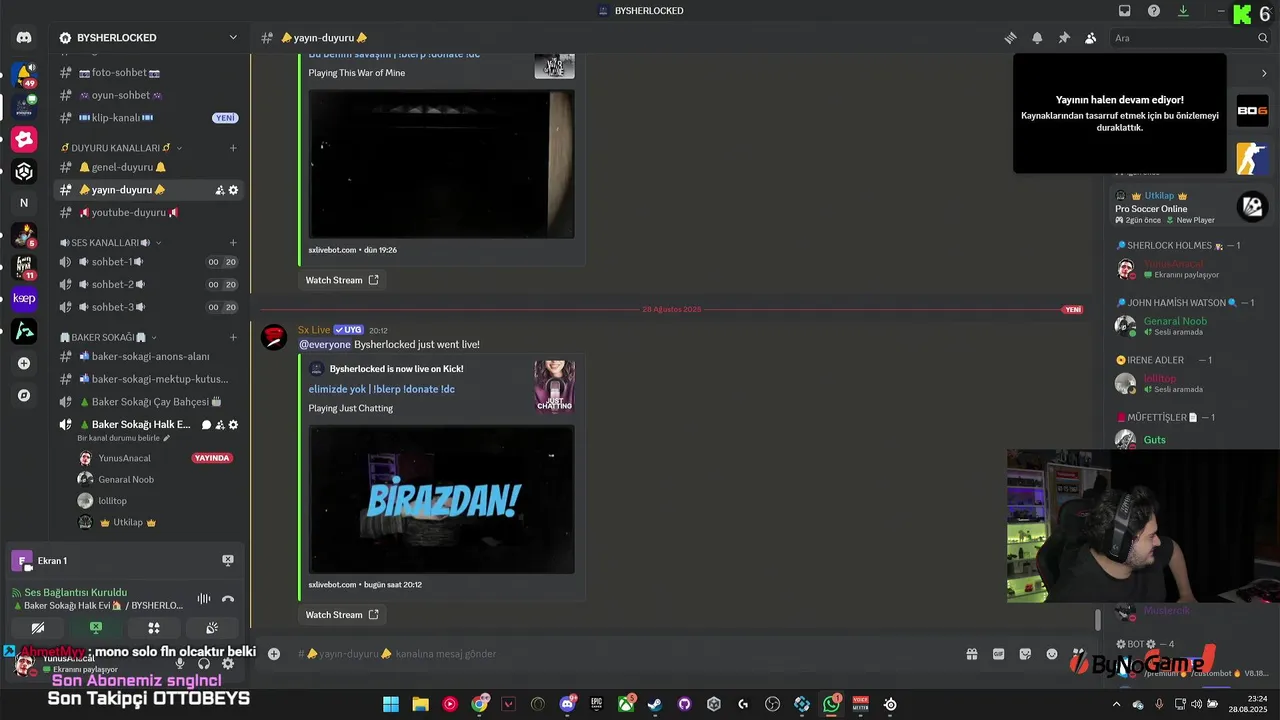Open the klip-kanalı channel
The width and height of the screenshot is (1280, 720).
point(148,118)
